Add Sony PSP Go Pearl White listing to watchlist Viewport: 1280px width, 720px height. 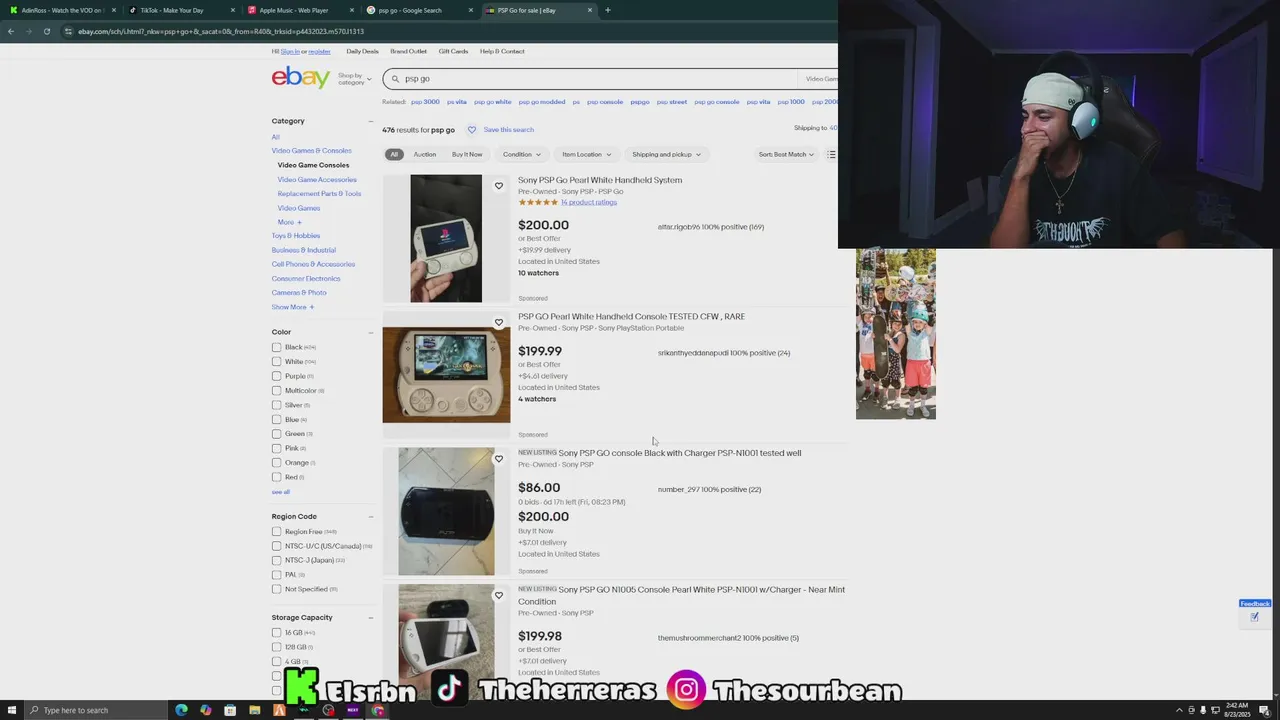click(499, 186)
